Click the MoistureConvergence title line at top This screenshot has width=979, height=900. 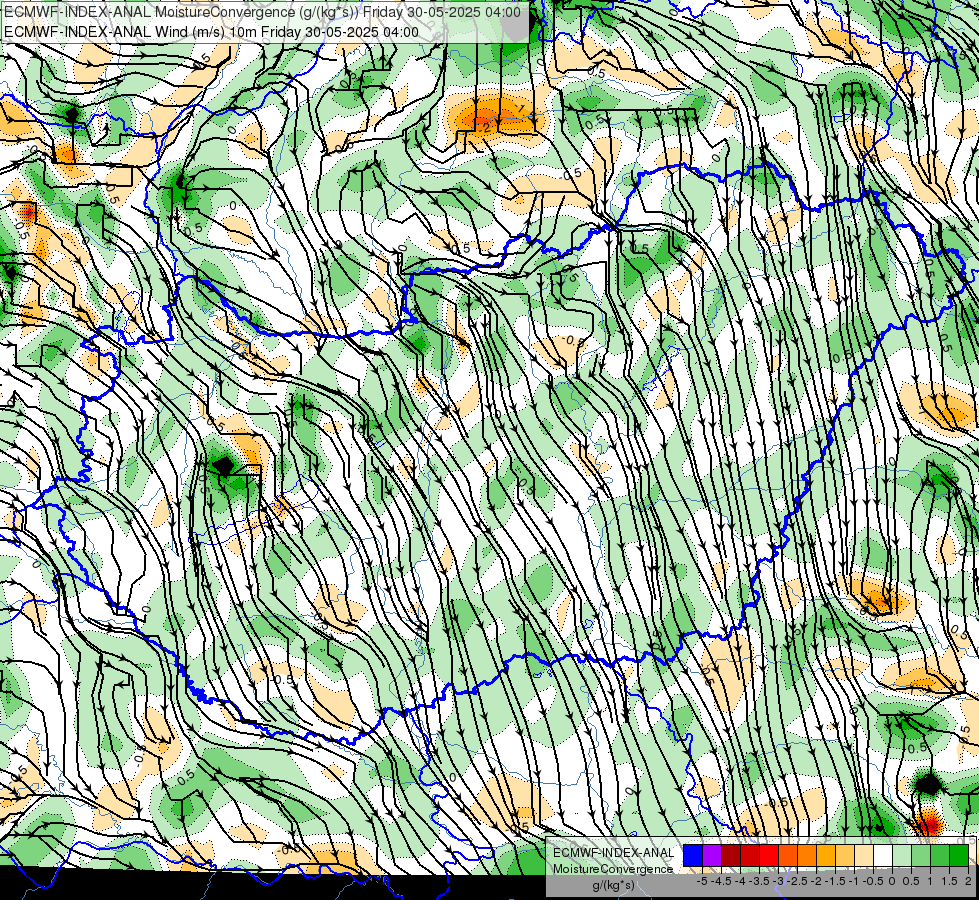pyautogui.click(x=262, y=12)
